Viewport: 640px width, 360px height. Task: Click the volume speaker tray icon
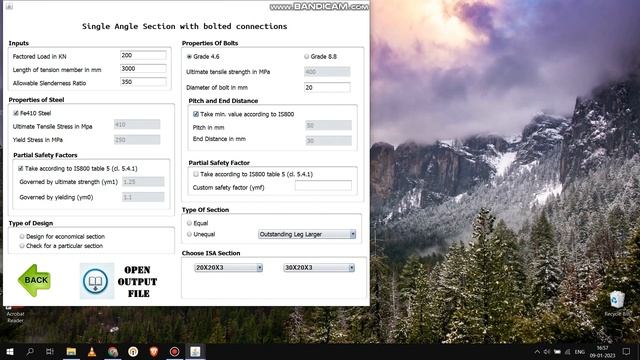coord(547,352)
